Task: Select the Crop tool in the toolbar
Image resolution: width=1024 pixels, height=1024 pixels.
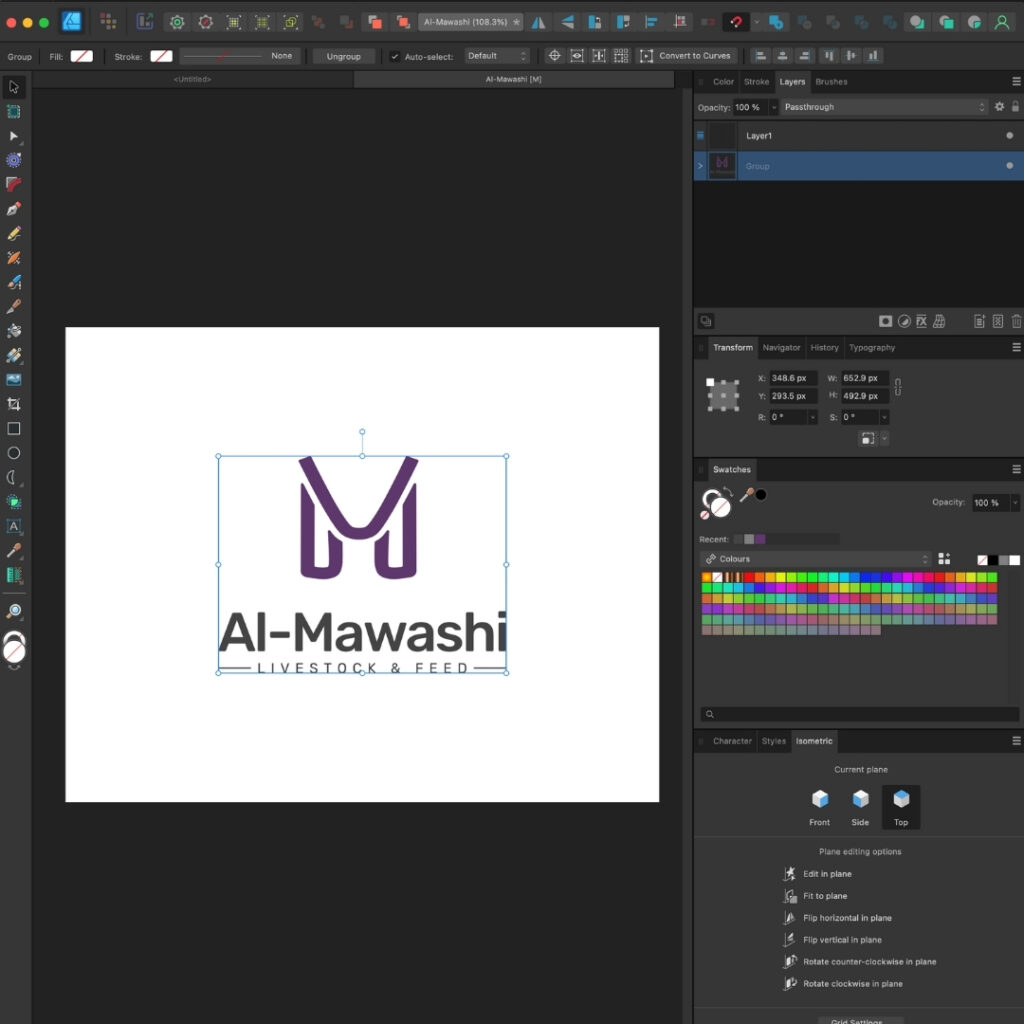Action: [14, 404]
